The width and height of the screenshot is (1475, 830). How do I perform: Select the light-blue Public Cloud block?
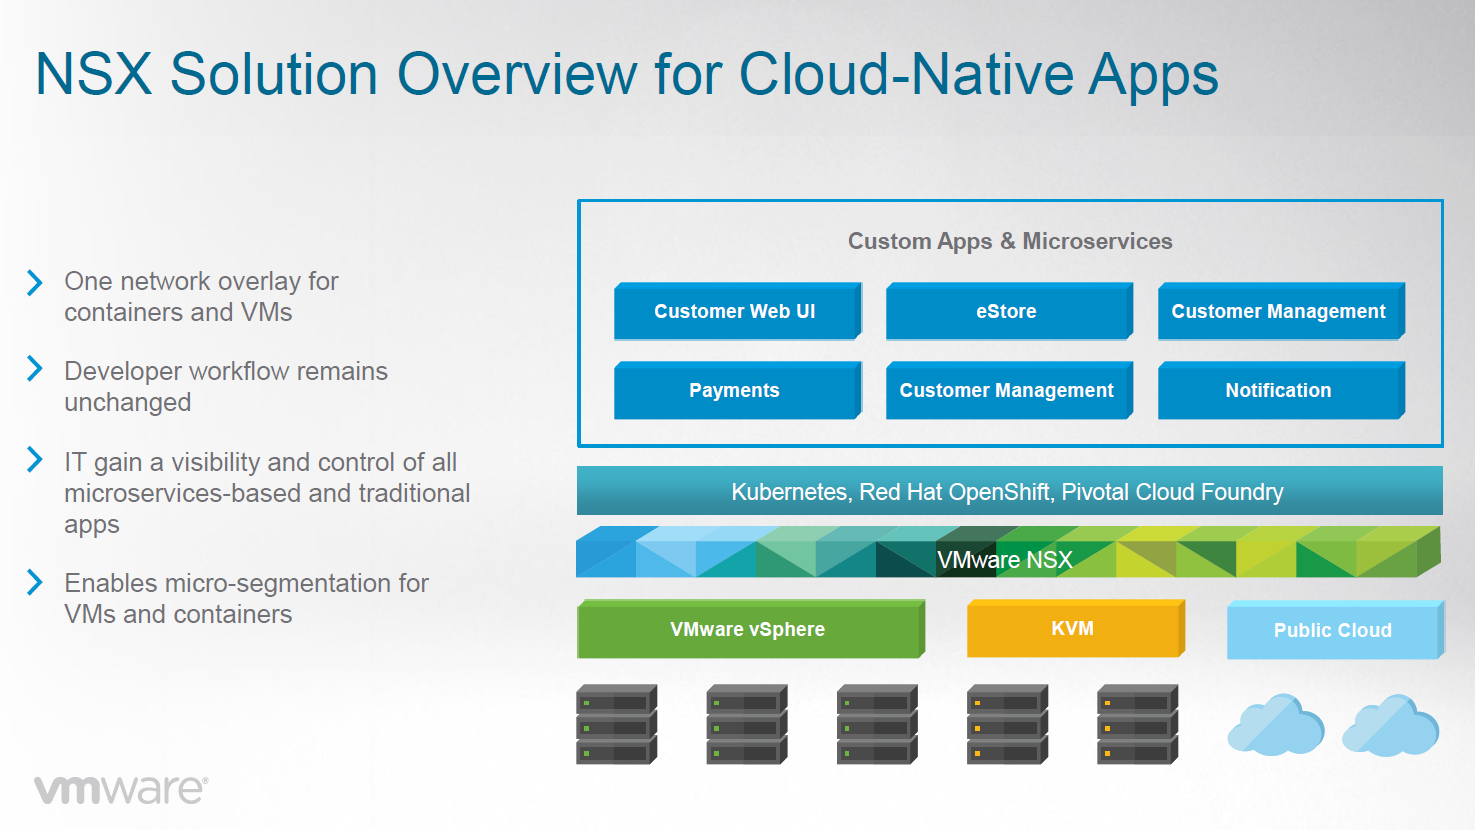[1335, 630]
